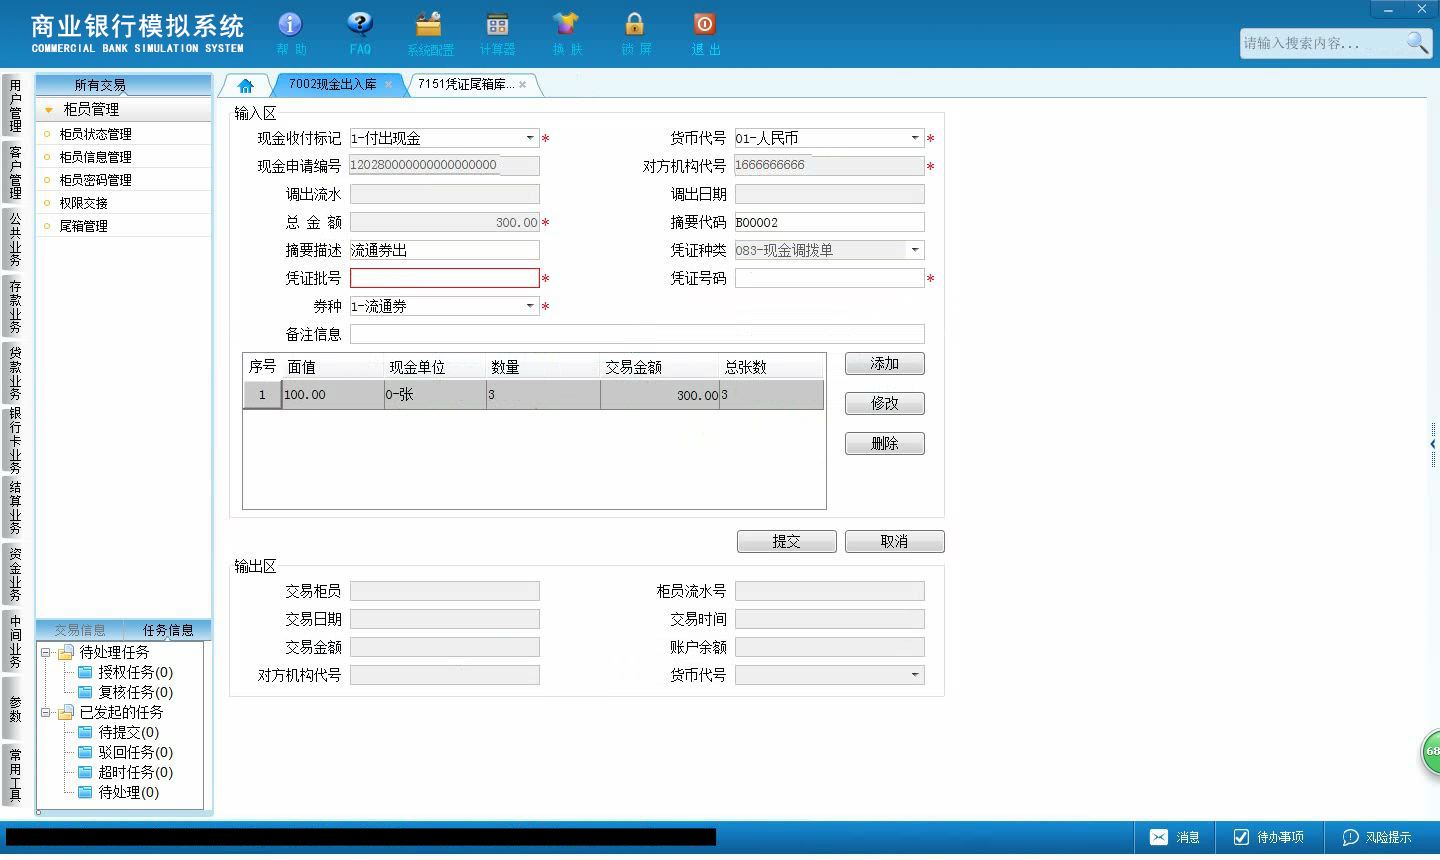Click the 提交 submit button
This screenshot has height=860, width=1440.
(x=787, y=541)
